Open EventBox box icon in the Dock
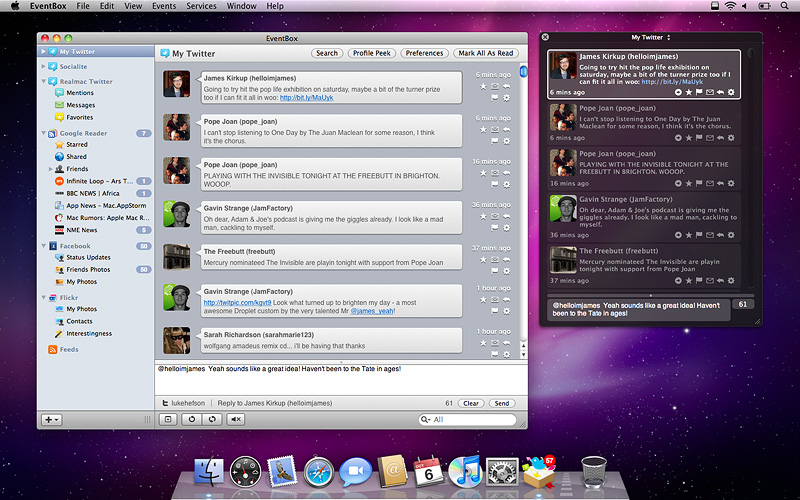Viewport: 800px width, 500px height. click(539, 472)
